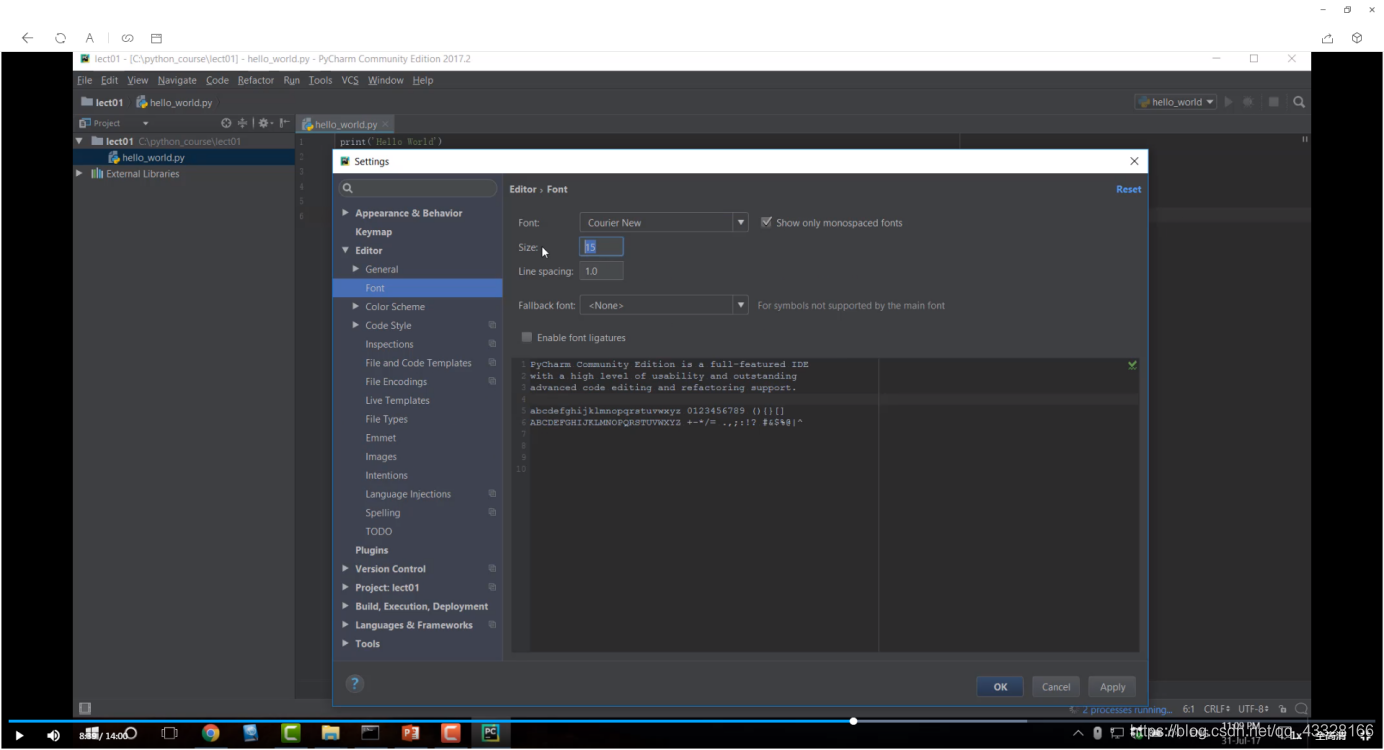Viewport: 1384px width, 750px height.
Task: Open the hello_world run configuration dropdown
Action: tap(1176, 102)
